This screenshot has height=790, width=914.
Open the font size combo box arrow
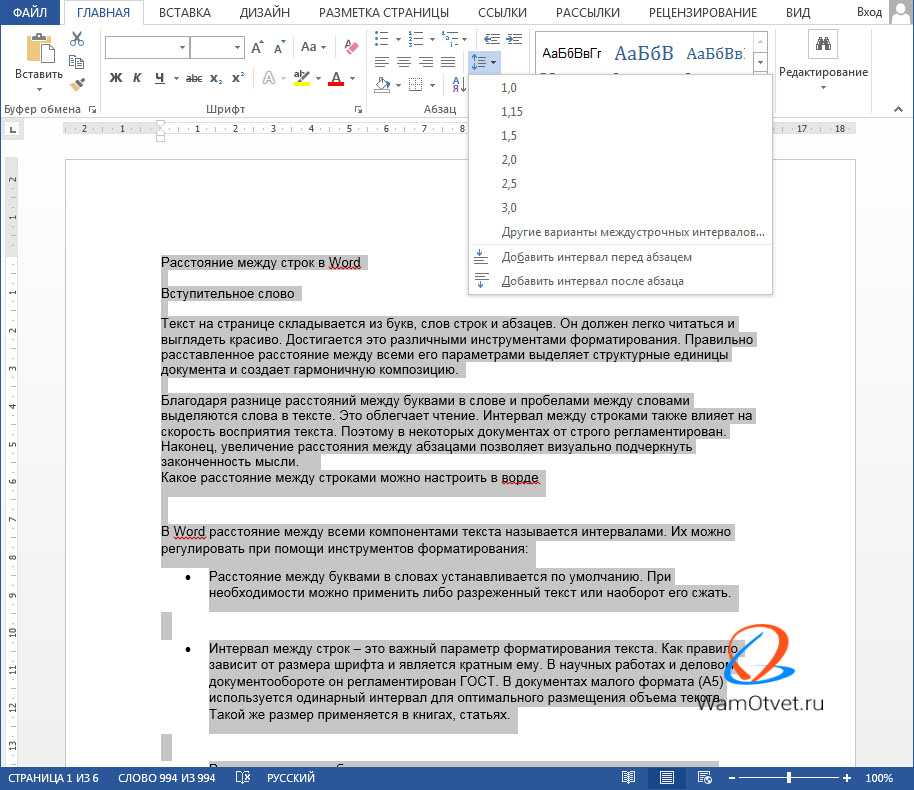pyautogui.click(x=237, y=47)
